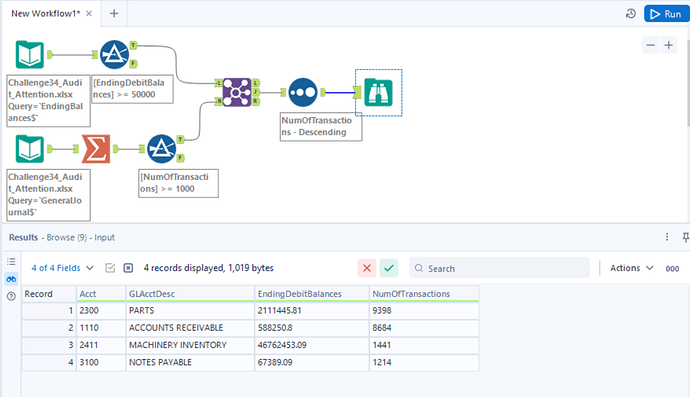Toggle the select-all fields checkbox icon
Viewport: 690px width, 397px height.
click(110, 268)
